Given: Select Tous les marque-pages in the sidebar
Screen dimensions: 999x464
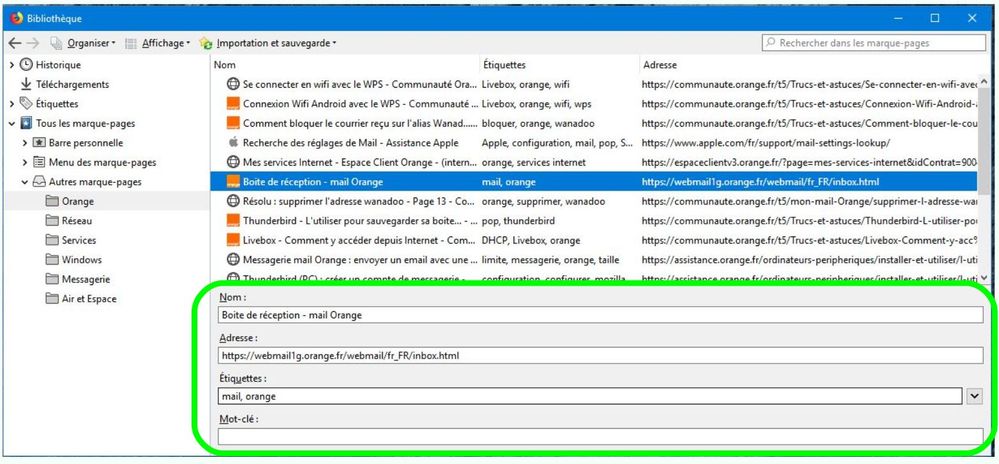Looking at the screenshot, I should [x=85, y=124].
